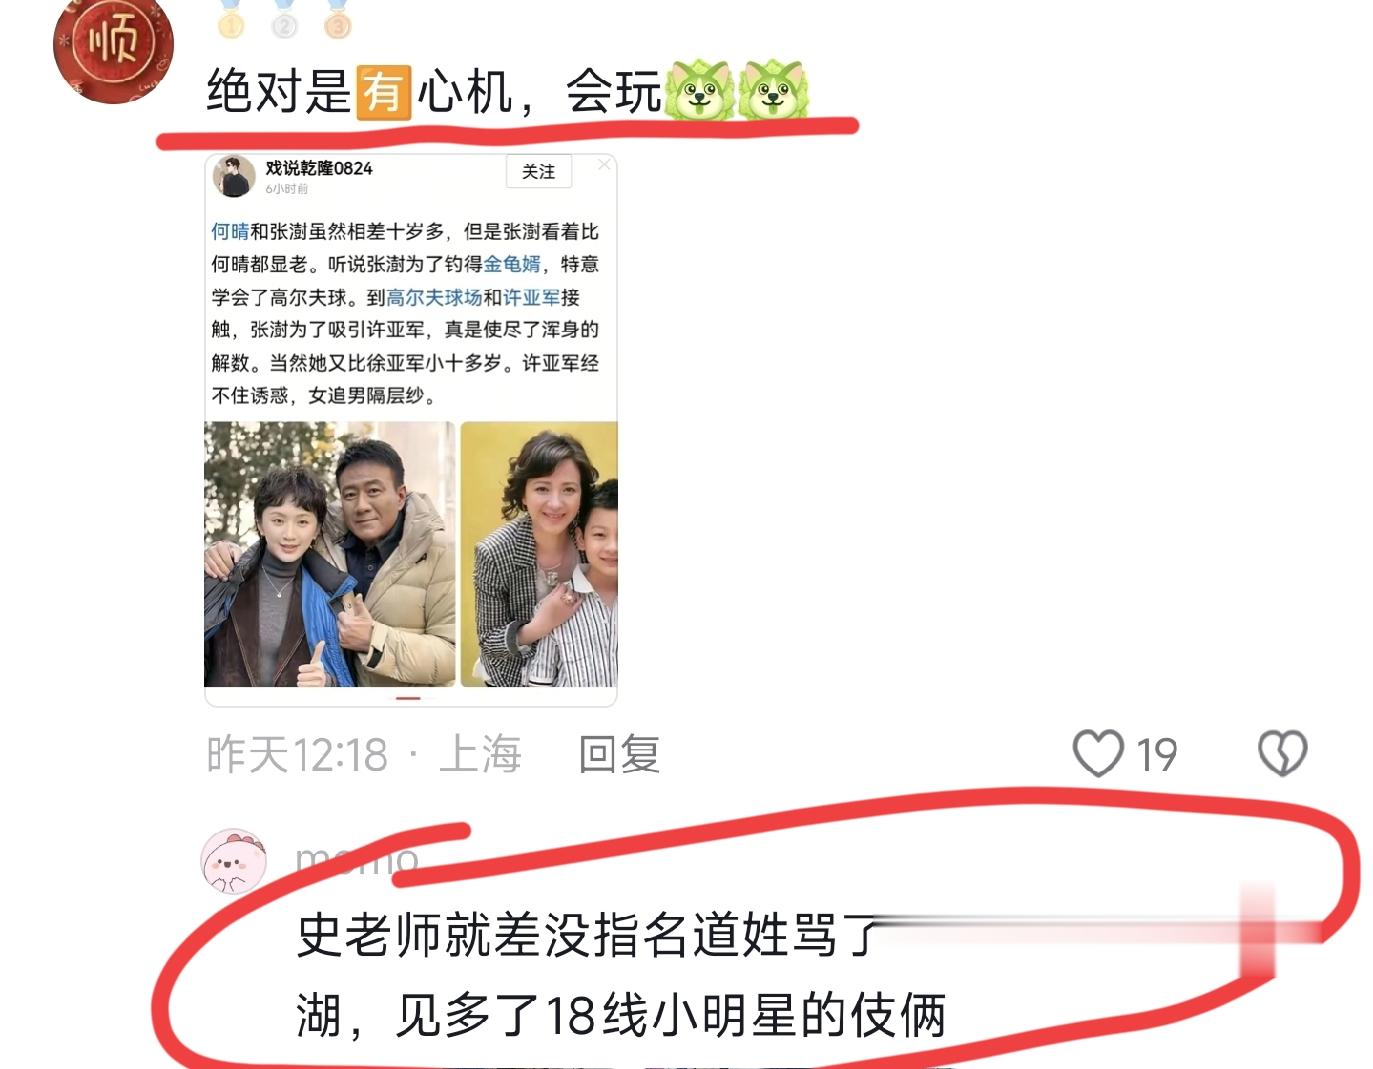Click the 戏说乾隆0824 username
This screenshot has width=1373, height=1069.
(319, 168)
